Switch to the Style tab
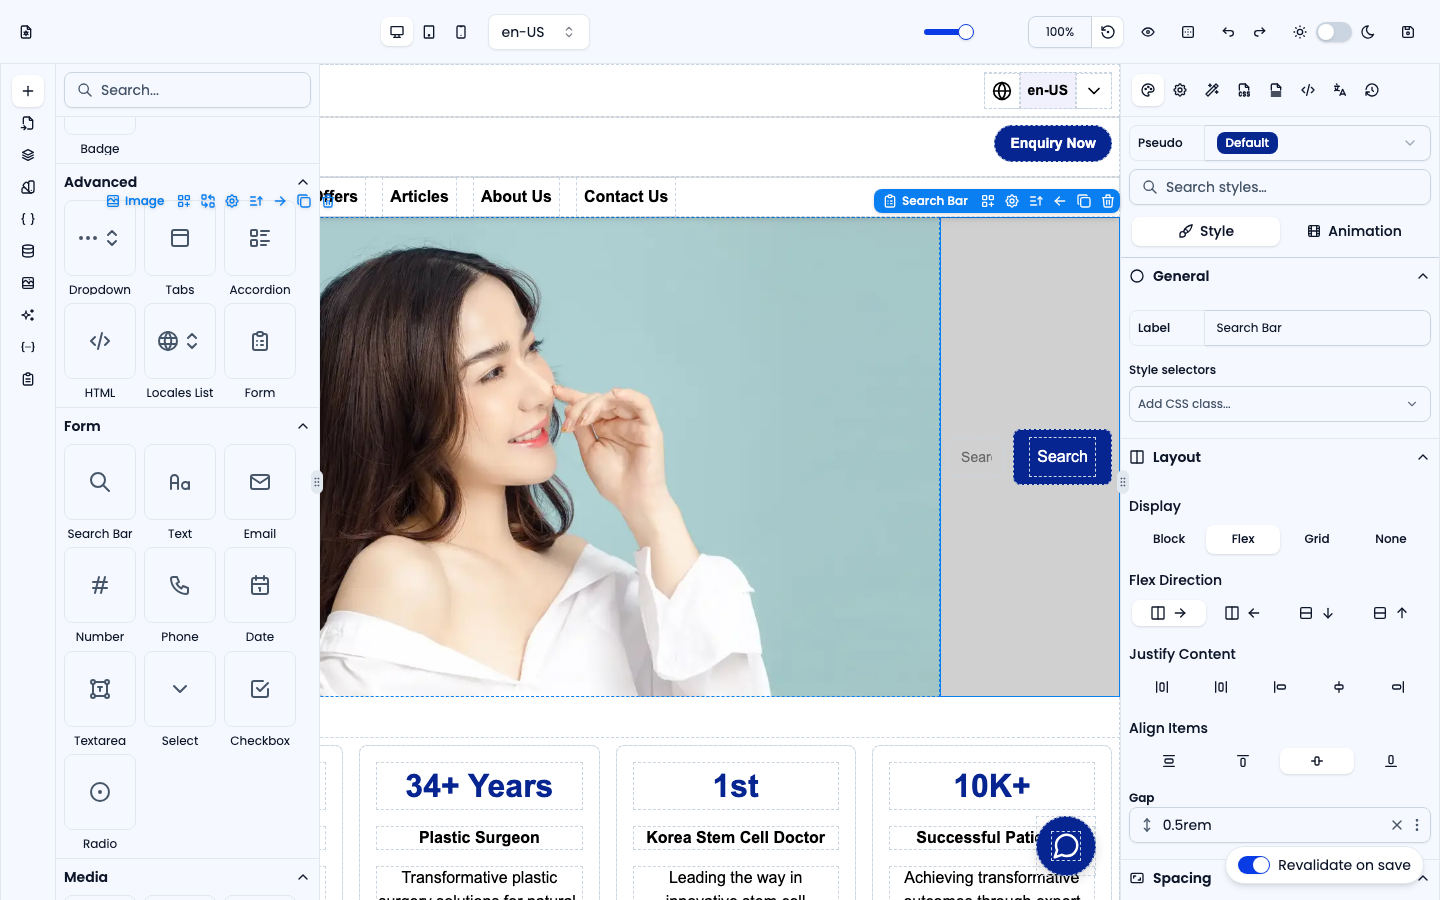The image size is (1440, 900). tap(1206, 231)
